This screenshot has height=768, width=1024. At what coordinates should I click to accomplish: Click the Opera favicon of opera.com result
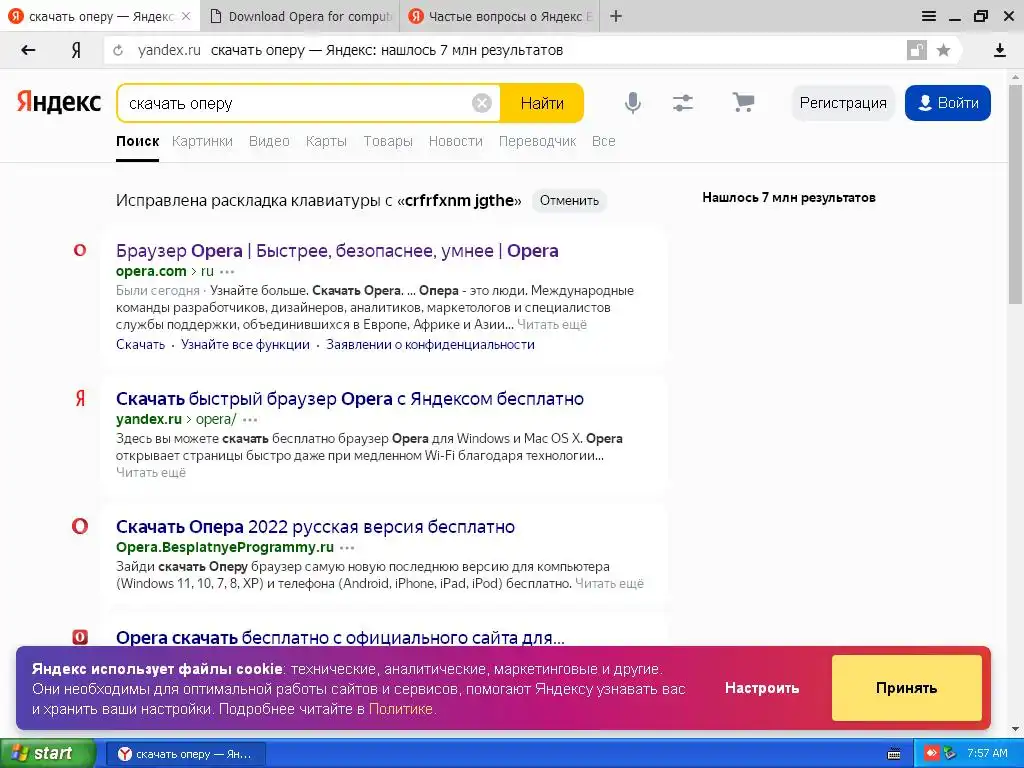[80, 250]
